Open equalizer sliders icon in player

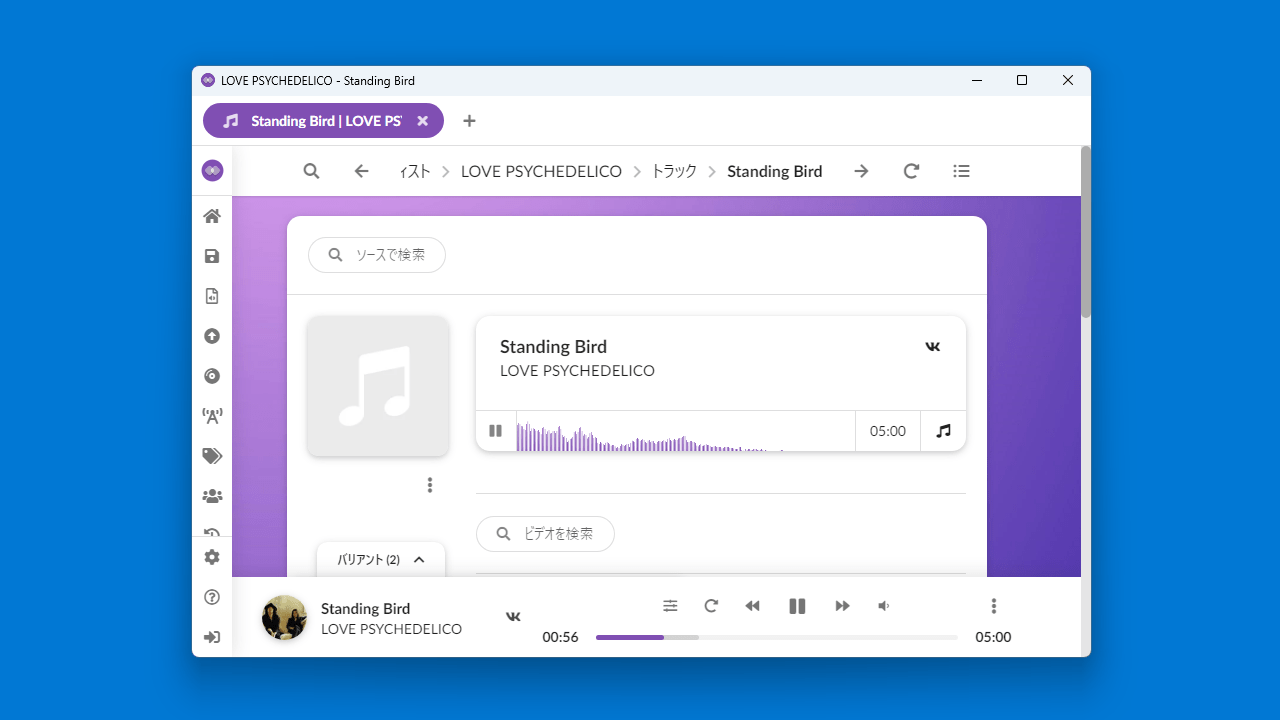coord(670,606)
